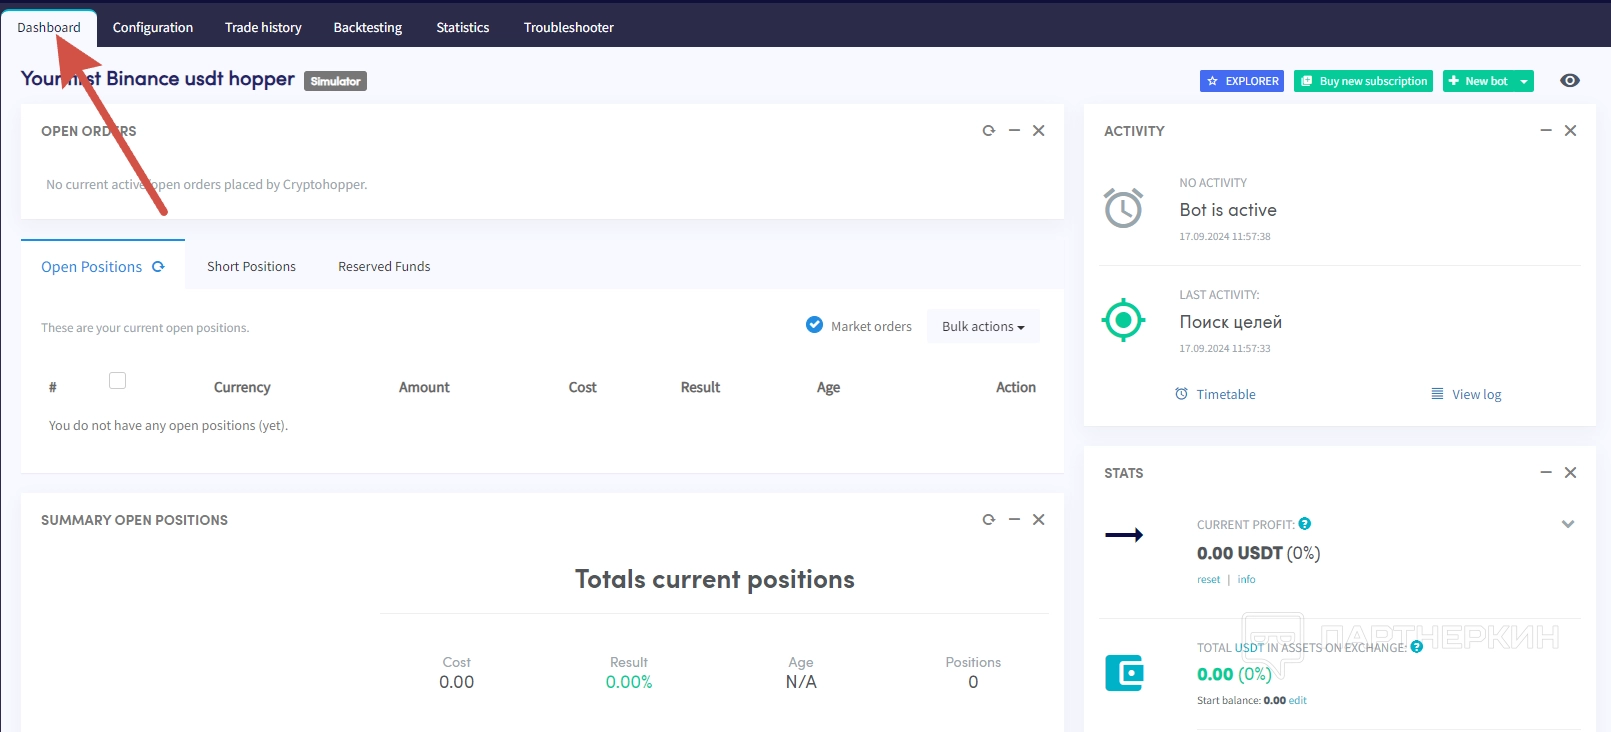The image size is (1611, 732).
Task: Click the hopper name title
Action: click(x=158, y=79)
